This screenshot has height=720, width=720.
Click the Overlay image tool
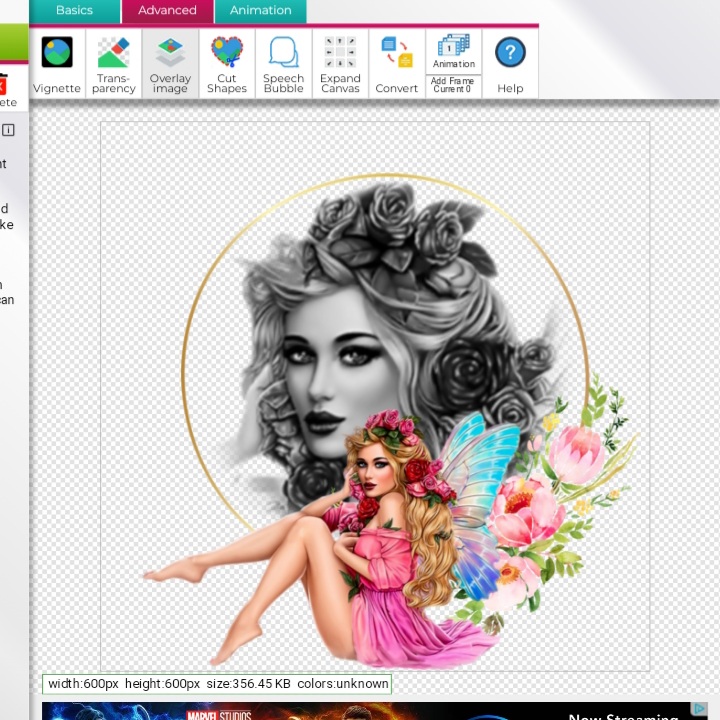170,64
